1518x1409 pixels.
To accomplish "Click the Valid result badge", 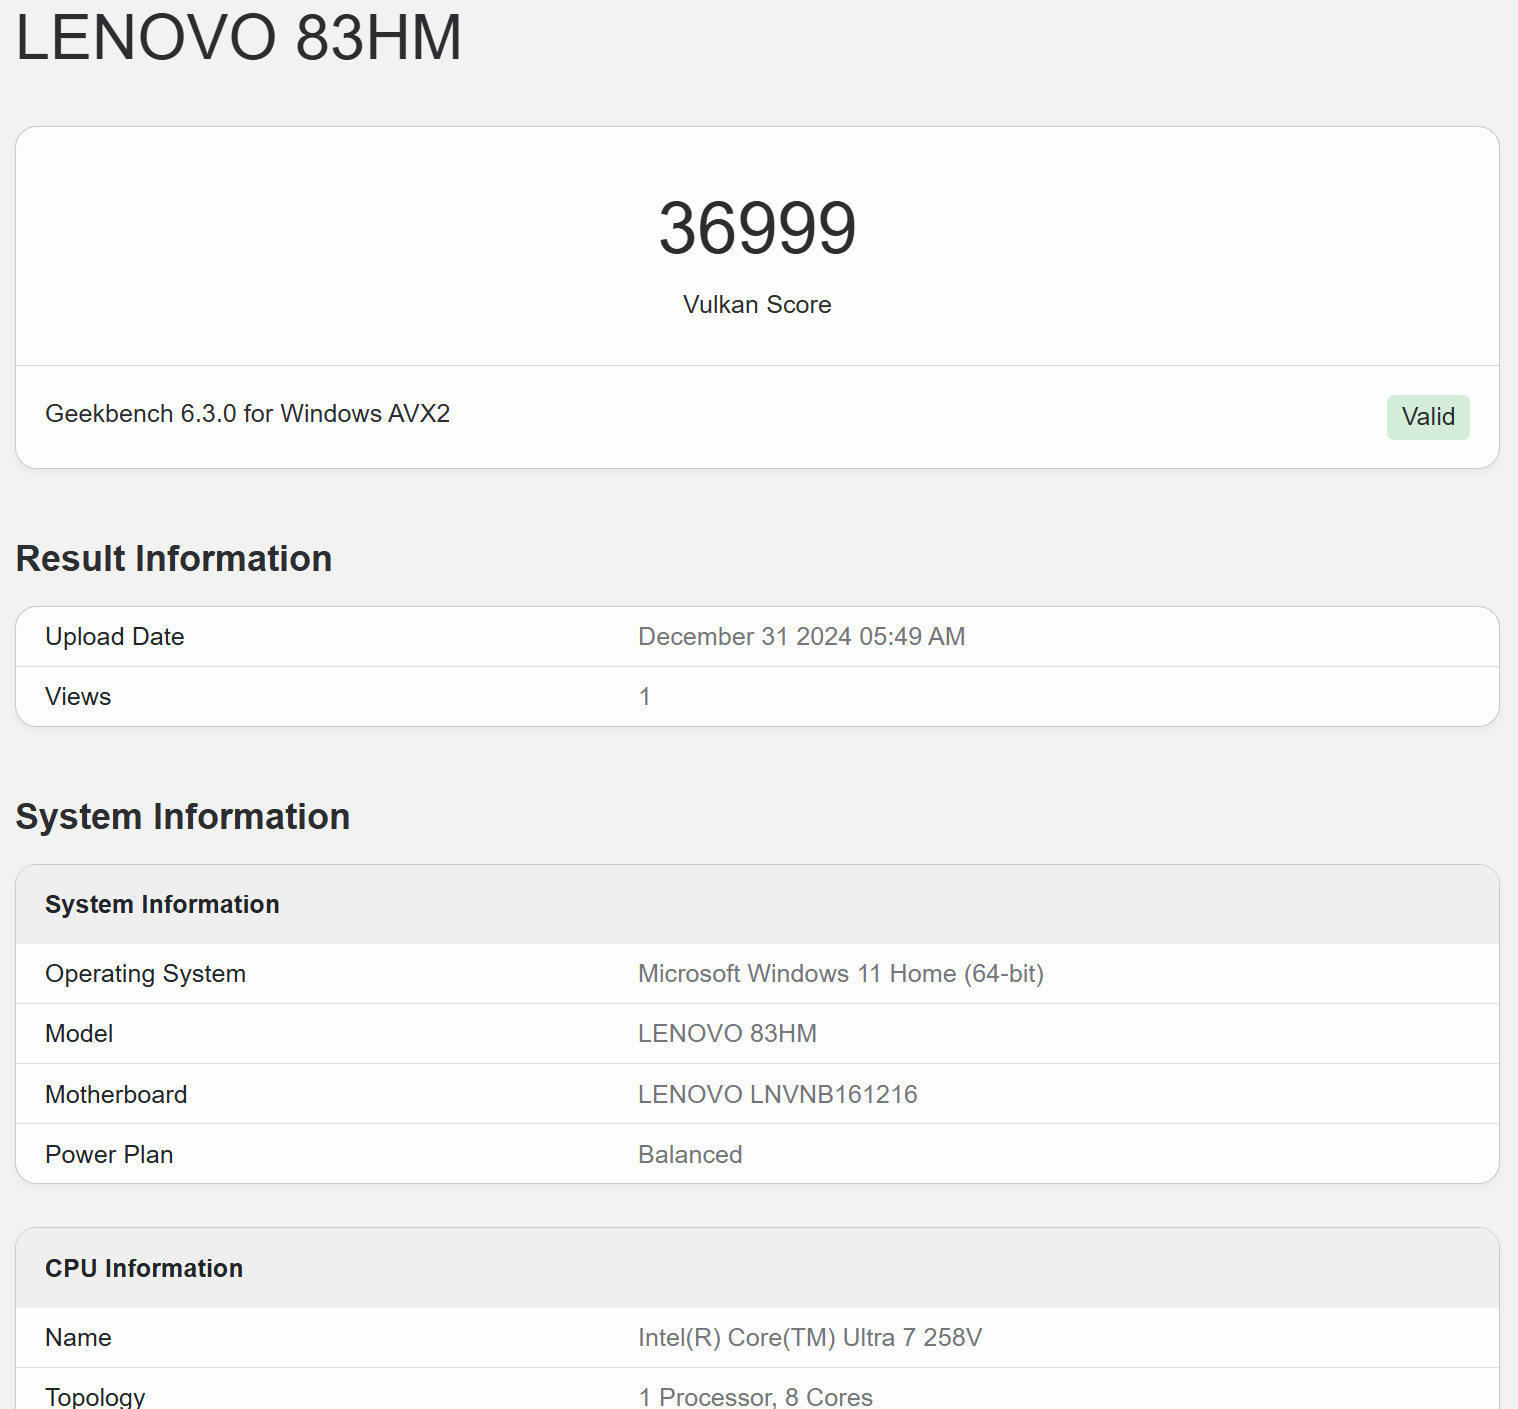I will (1427, 417).
